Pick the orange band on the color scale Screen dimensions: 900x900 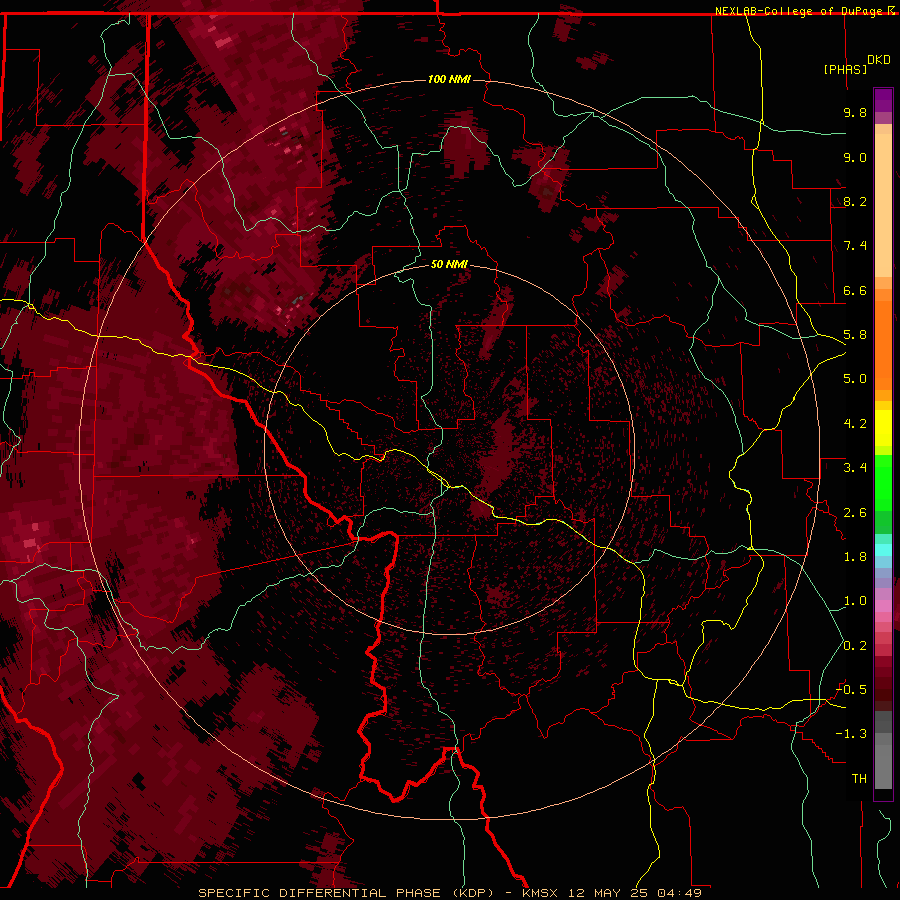coord(883,344)
